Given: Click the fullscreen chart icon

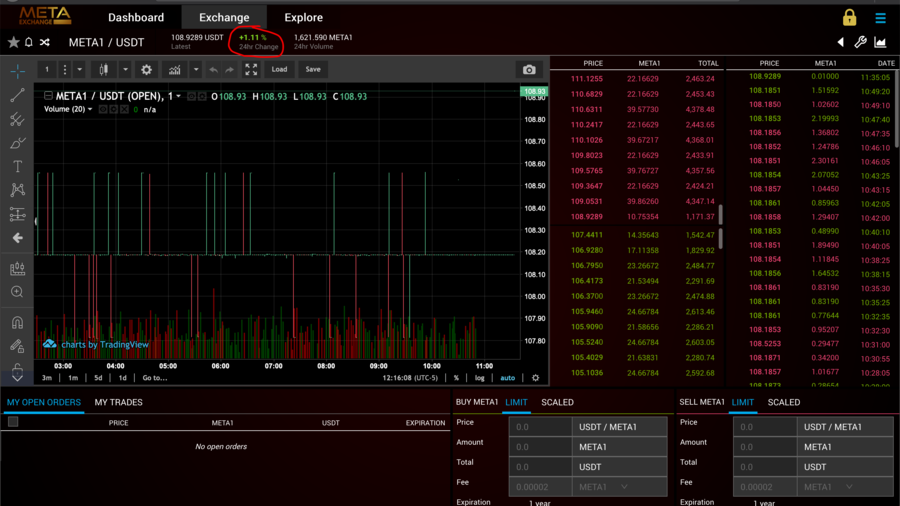Looking at the screenshot, I should (x=251, y=70).
